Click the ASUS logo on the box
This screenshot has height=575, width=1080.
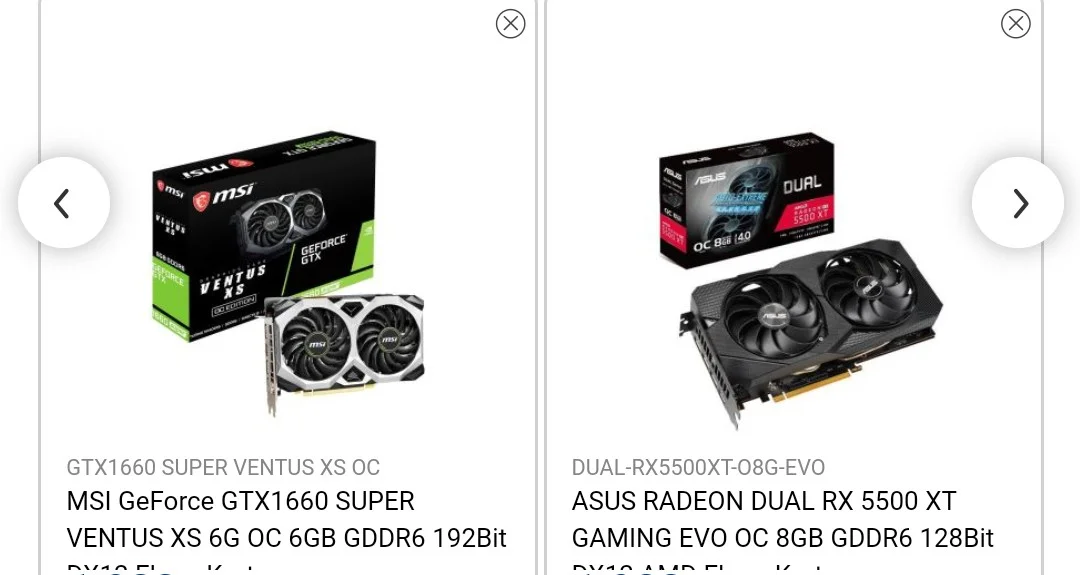[x=709, y=178]
